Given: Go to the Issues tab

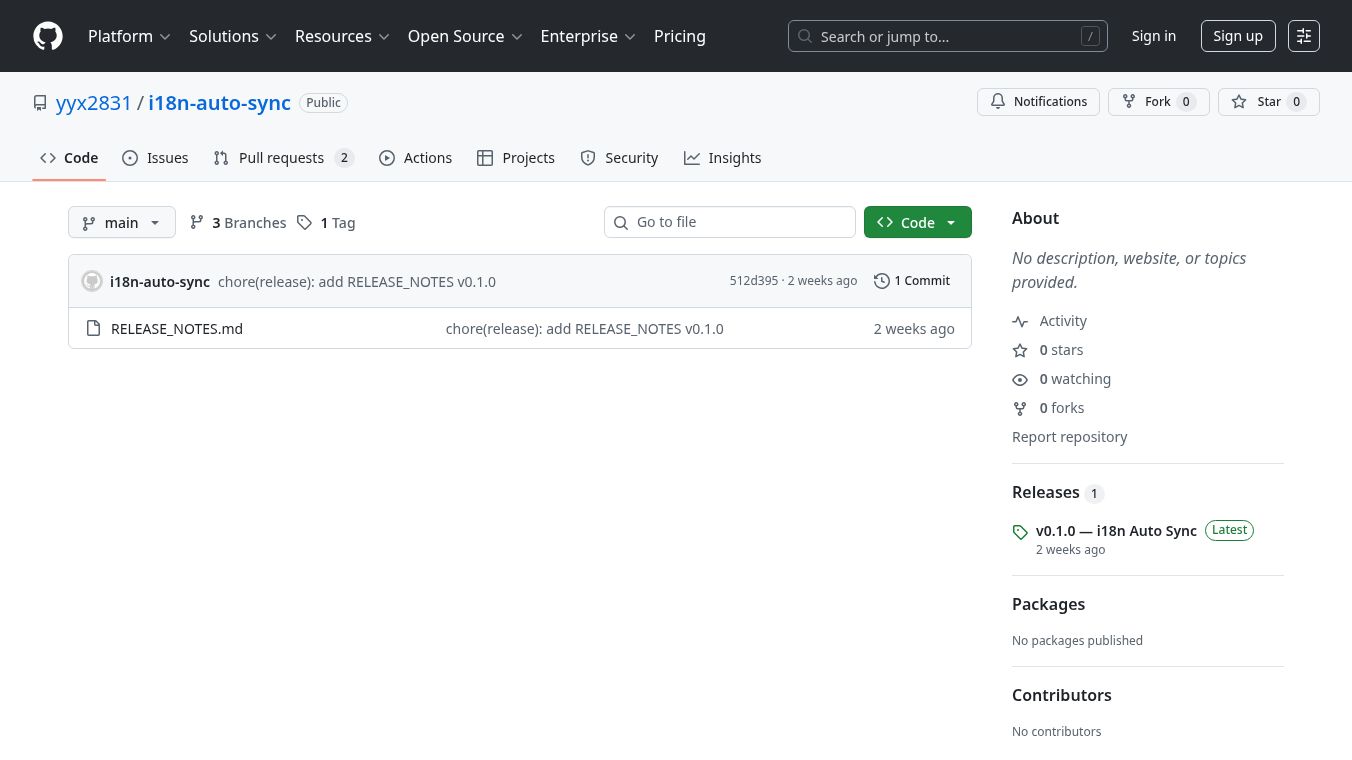Looking at the screenshot, I should [155, 158].
